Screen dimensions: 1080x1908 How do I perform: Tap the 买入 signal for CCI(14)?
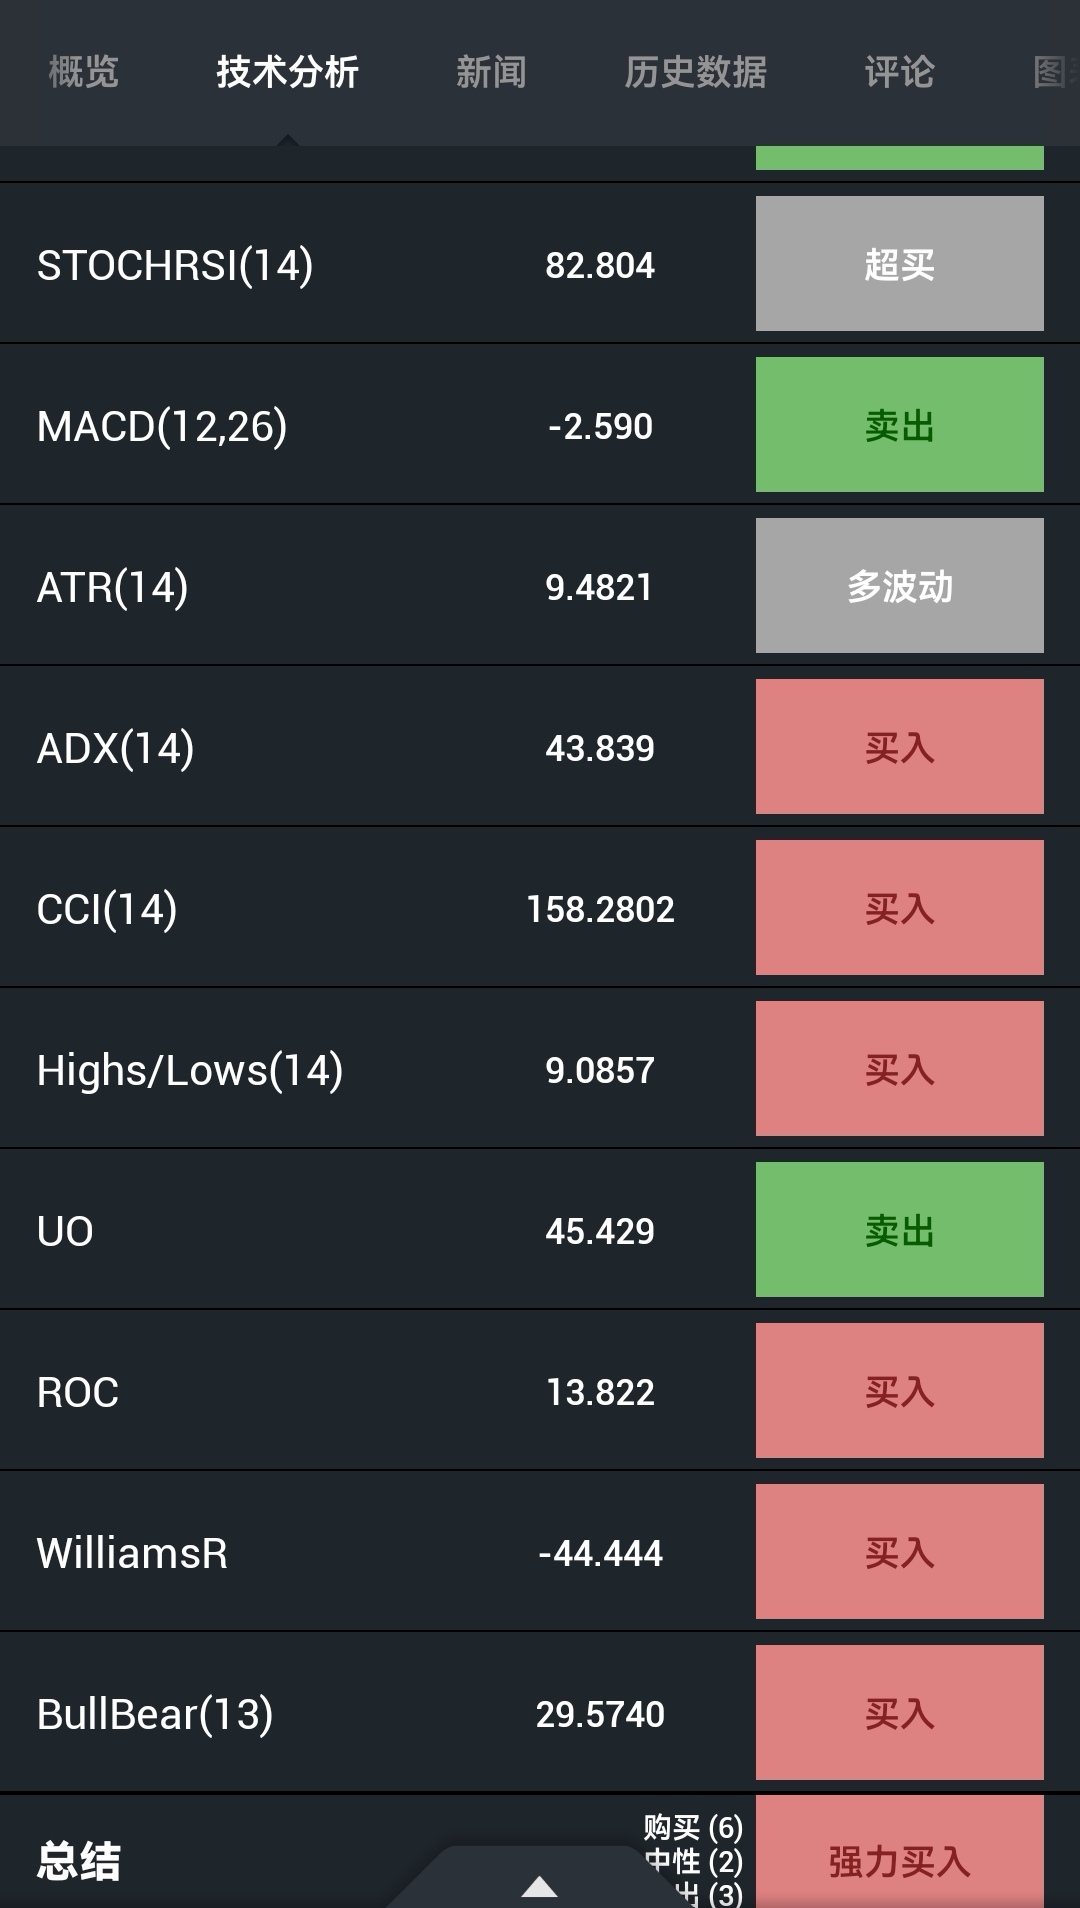click(899, 908)
